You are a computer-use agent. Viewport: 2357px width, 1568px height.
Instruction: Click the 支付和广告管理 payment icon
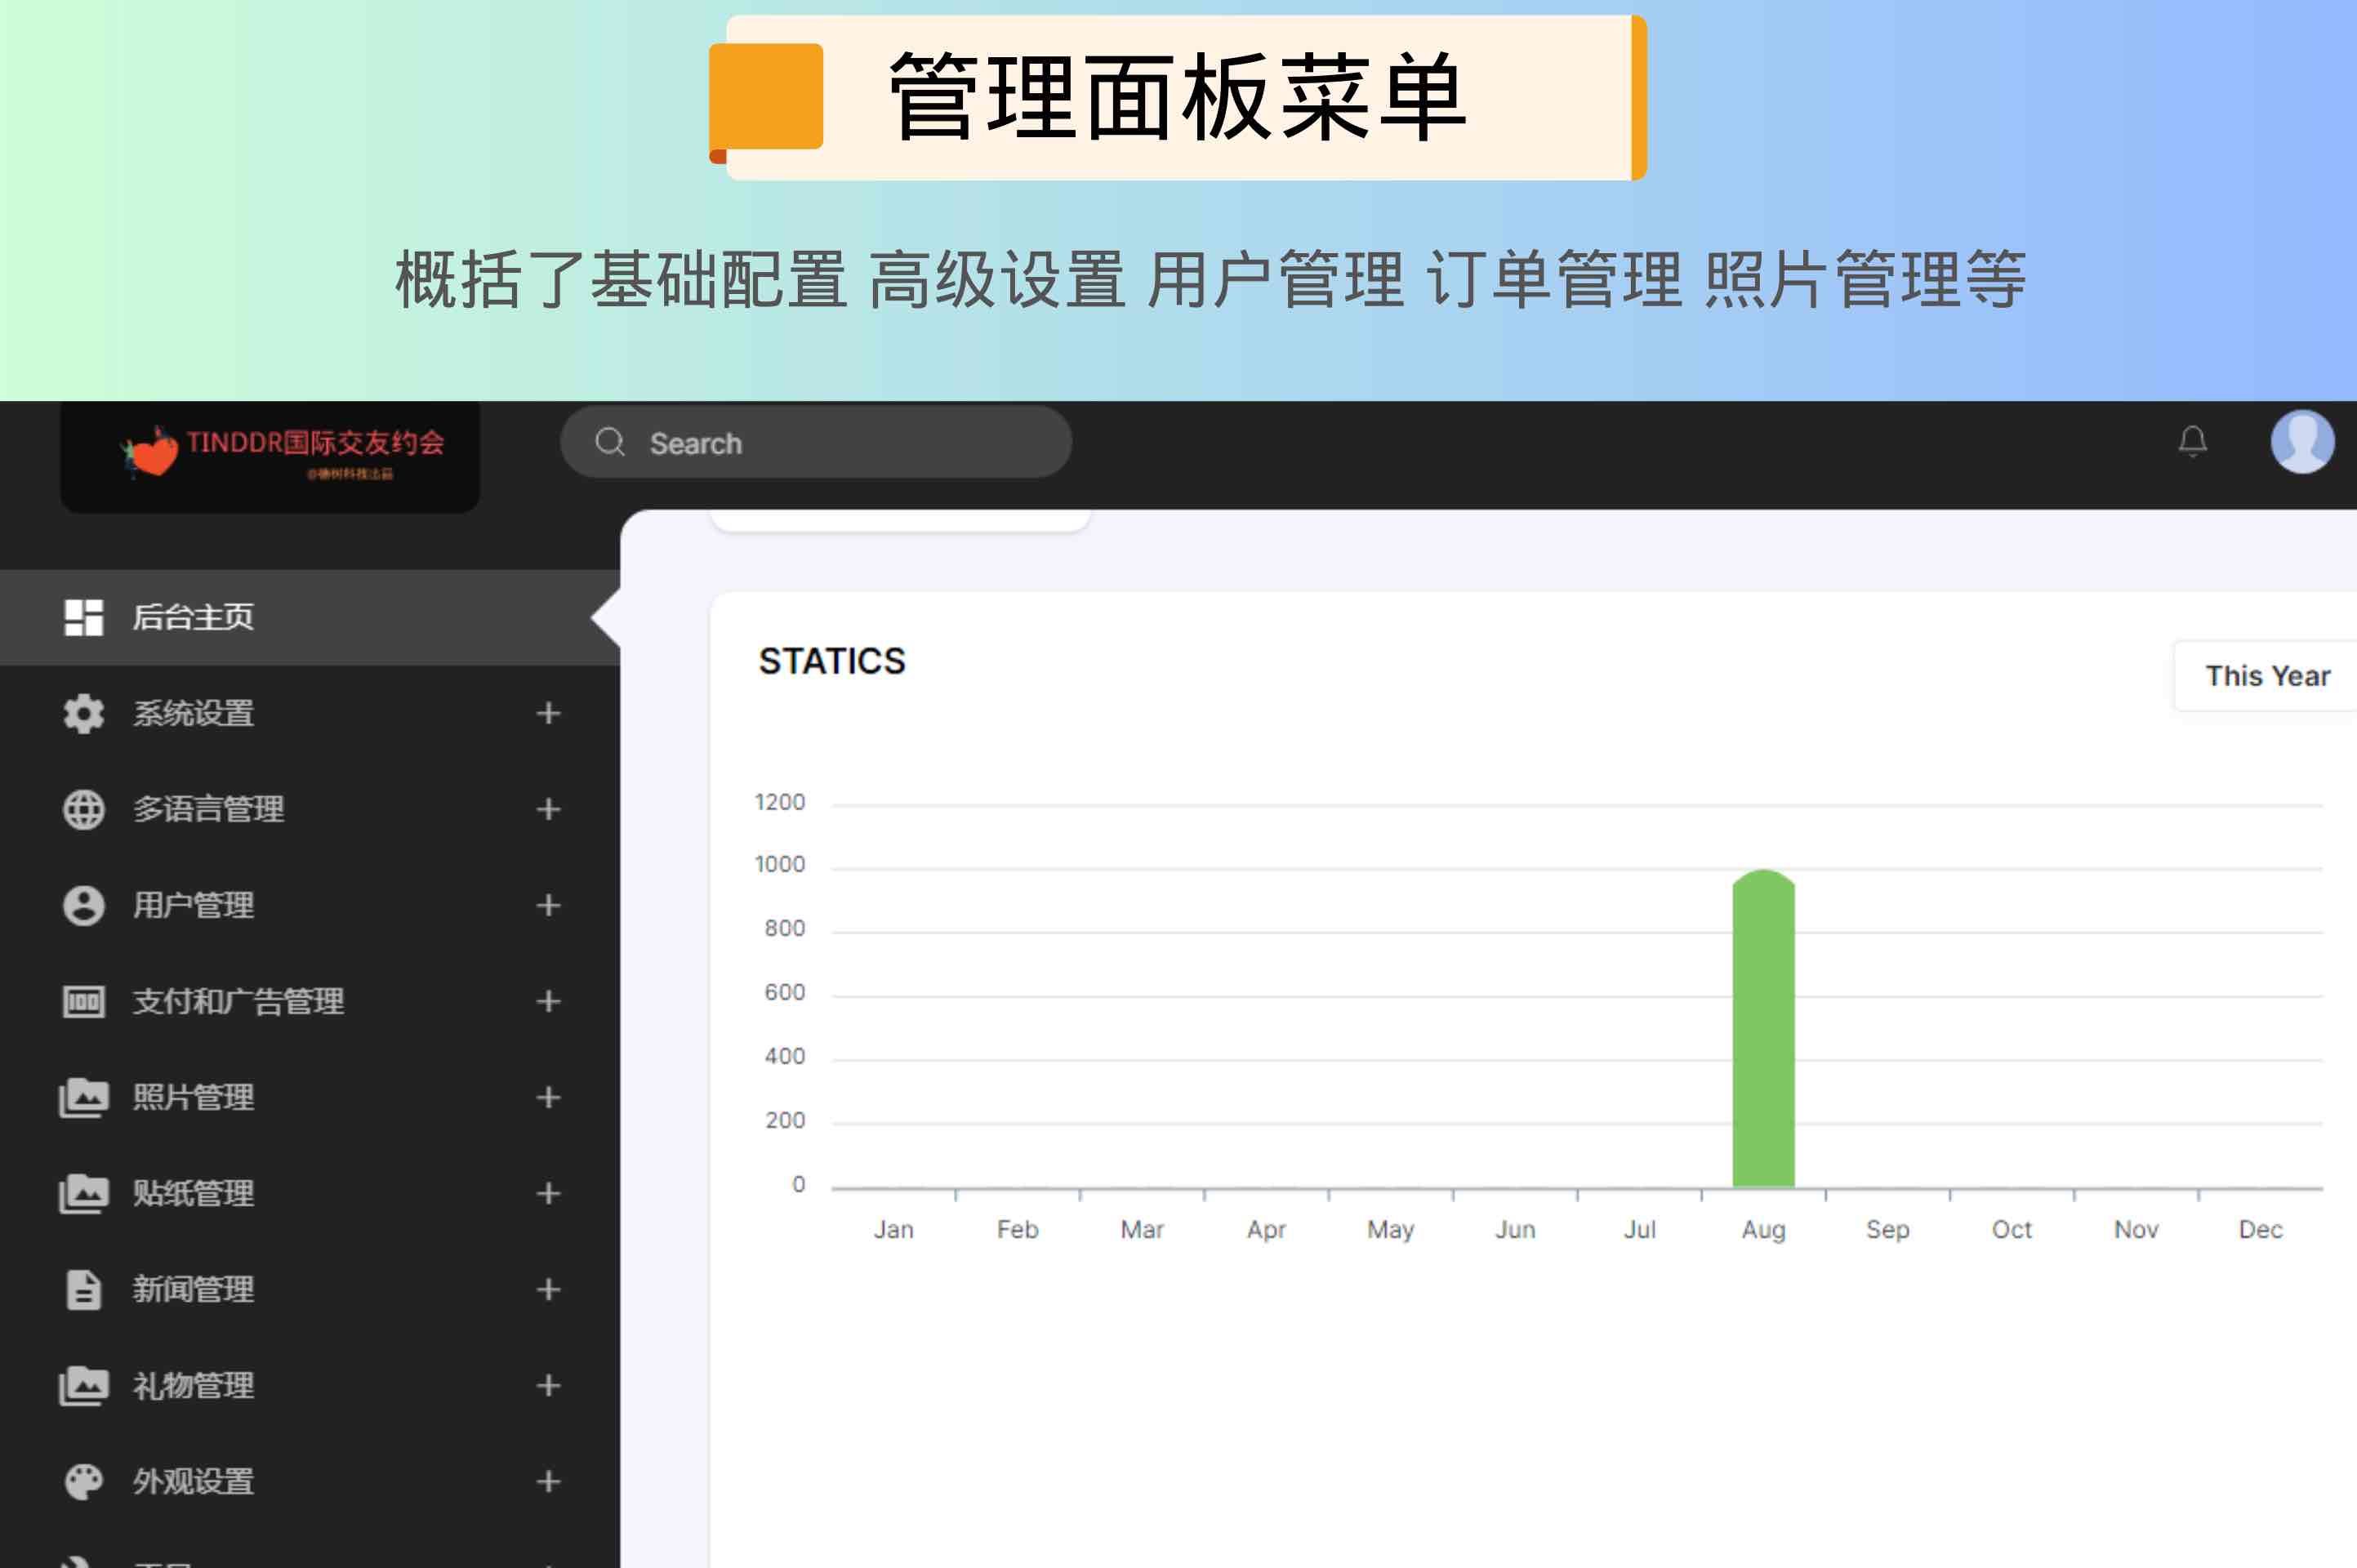84,1001
